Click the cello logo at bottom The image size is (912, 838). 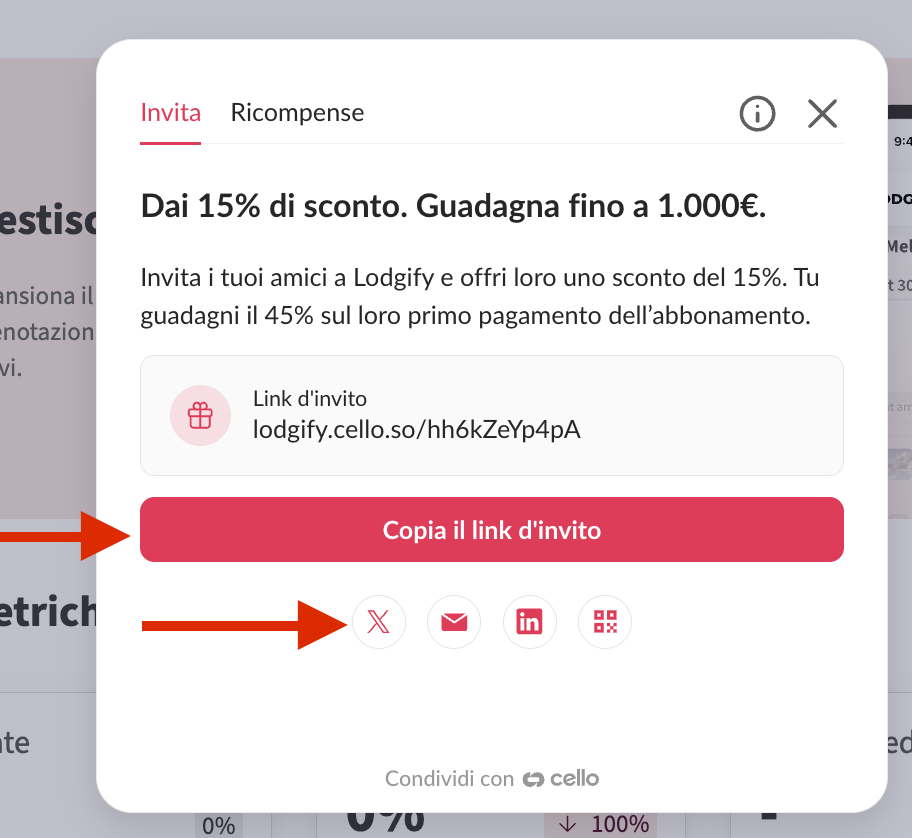tap(561, 778)
